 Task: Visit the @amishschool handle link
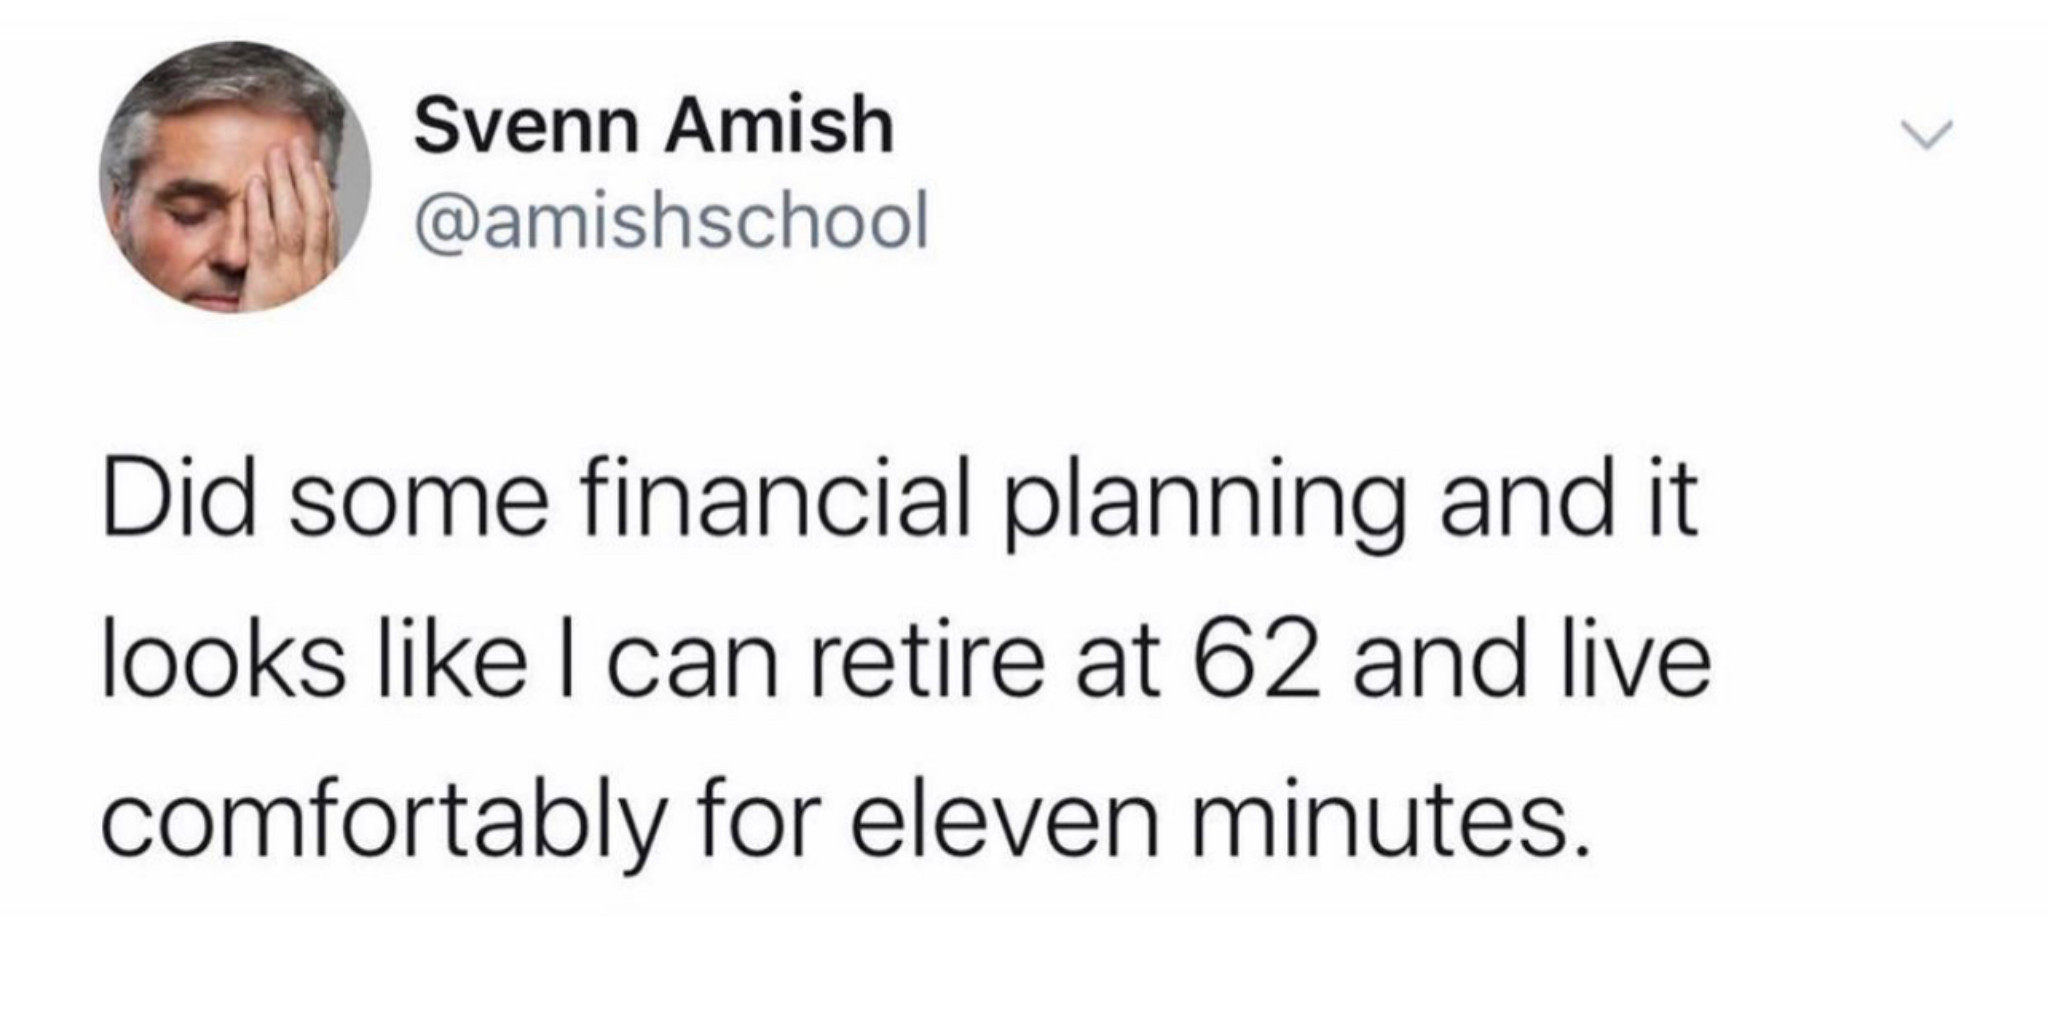tap(671, 222)
